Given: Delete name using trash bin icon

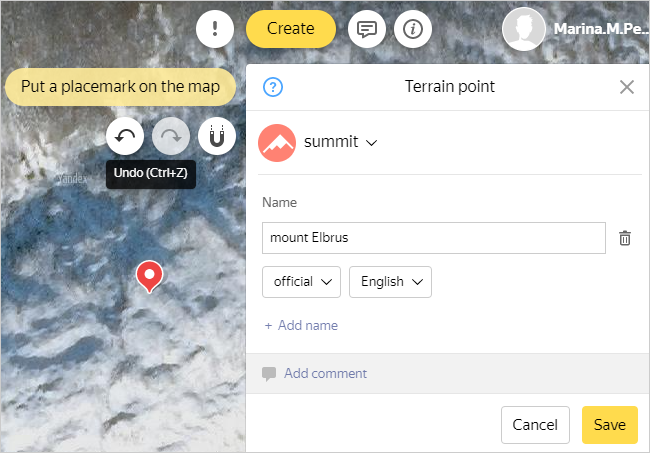Looking at the screenshot, I should coord(625,238).
